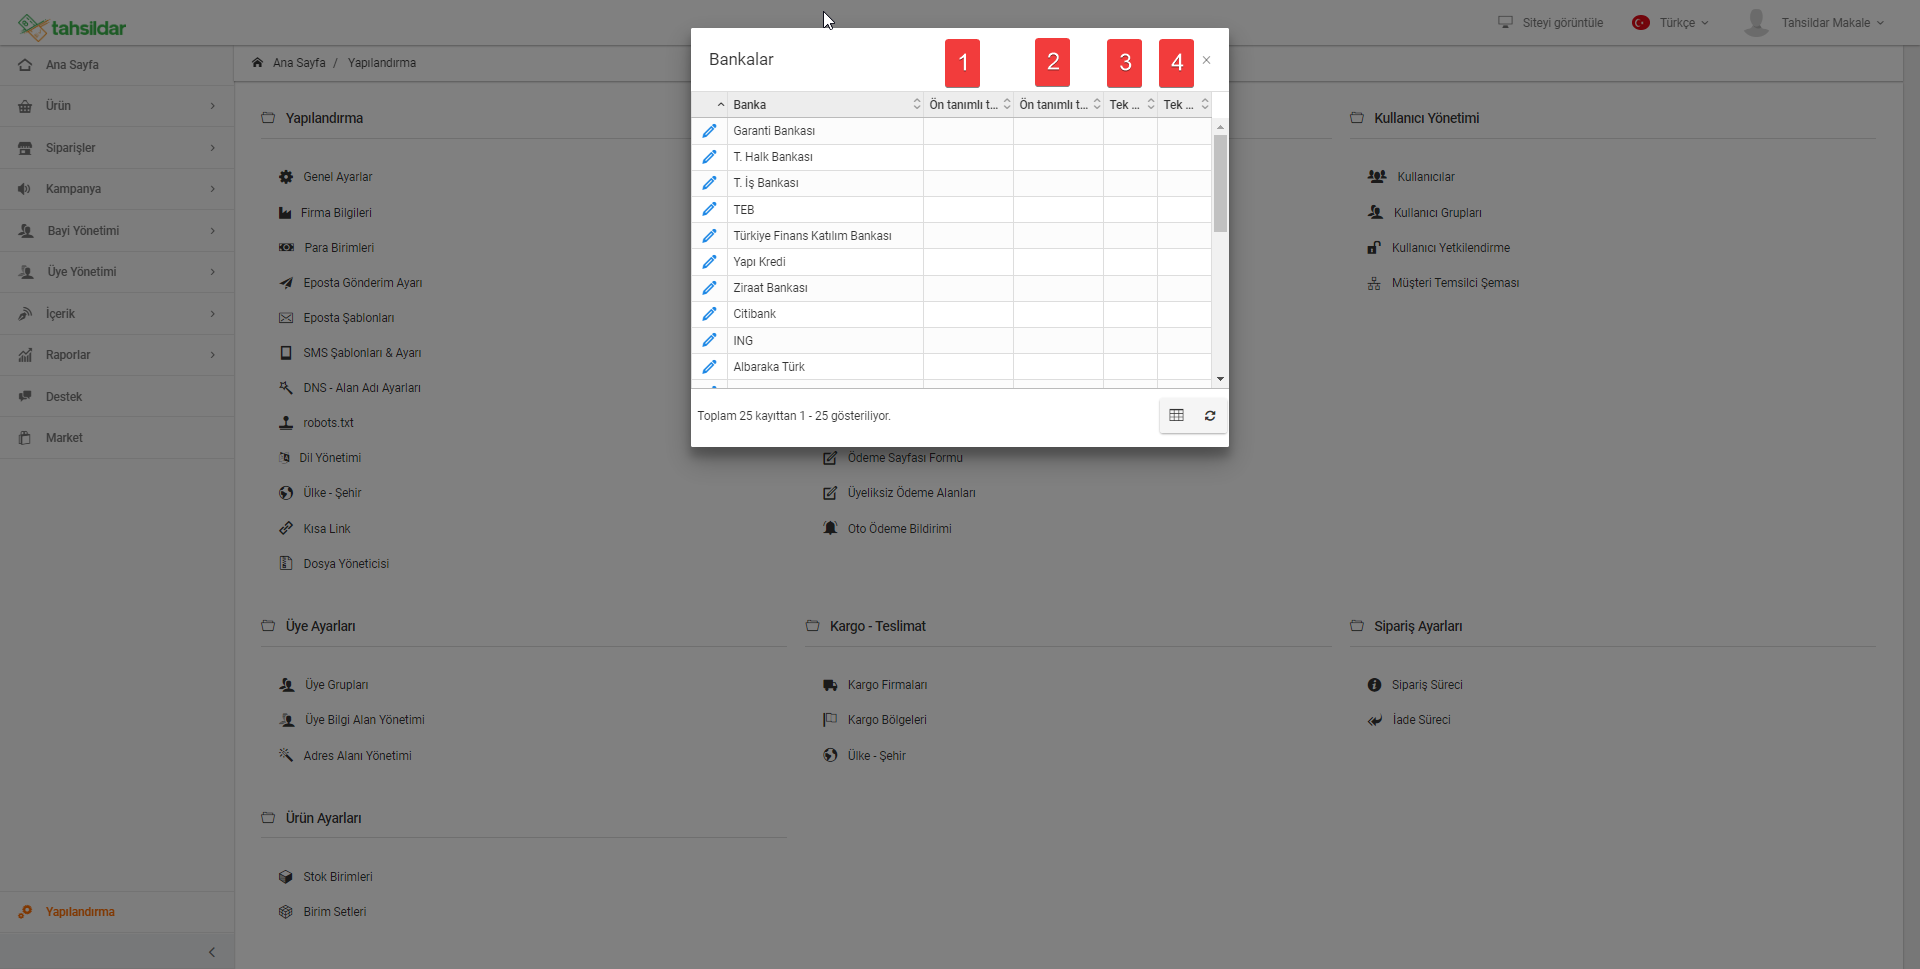Sort second Ön tanımlı column header
This screenshot has width=1920, height=969.
(1058, 104)
